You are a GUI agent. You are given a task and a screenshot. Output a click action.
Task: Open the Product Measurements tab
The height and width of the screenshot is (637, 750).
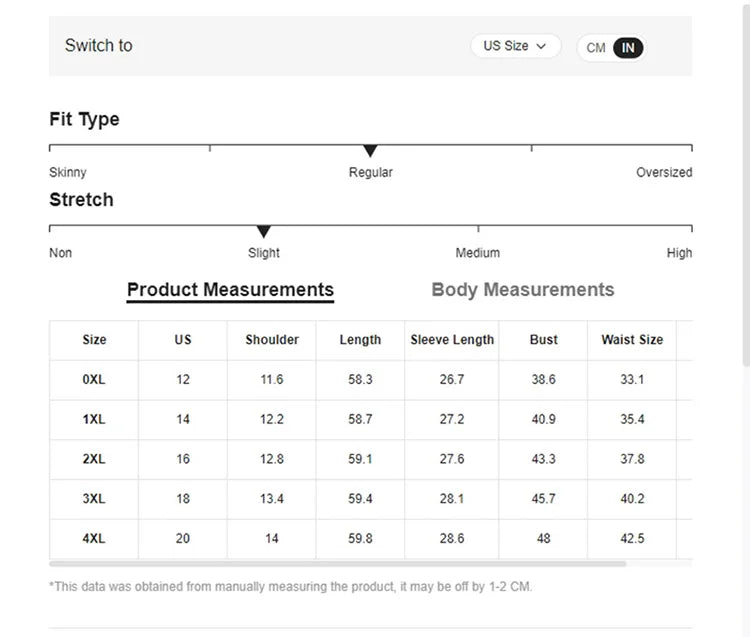pyautogui.click(x=230, y=290)
